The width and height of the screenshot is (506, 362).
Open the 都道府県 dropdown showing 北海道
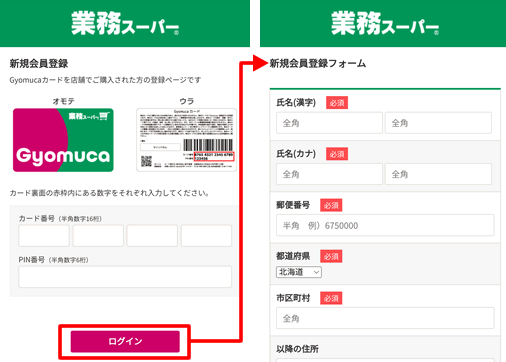pyautogui.click(x=299, y=272)
